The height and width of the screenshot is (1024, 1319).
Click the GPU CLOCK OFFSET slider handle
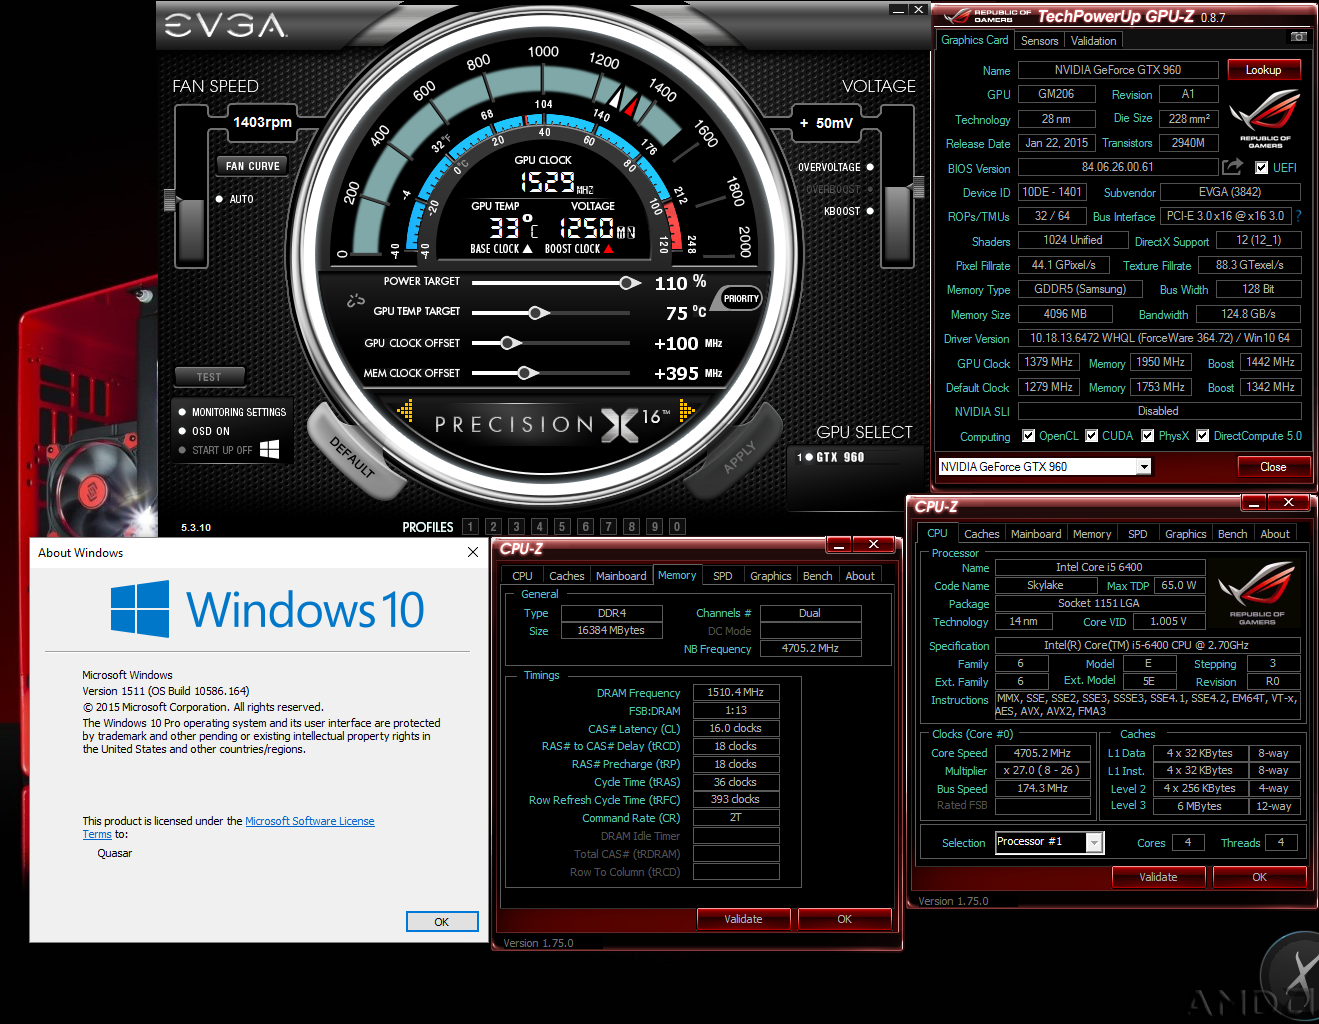(510, 343)
